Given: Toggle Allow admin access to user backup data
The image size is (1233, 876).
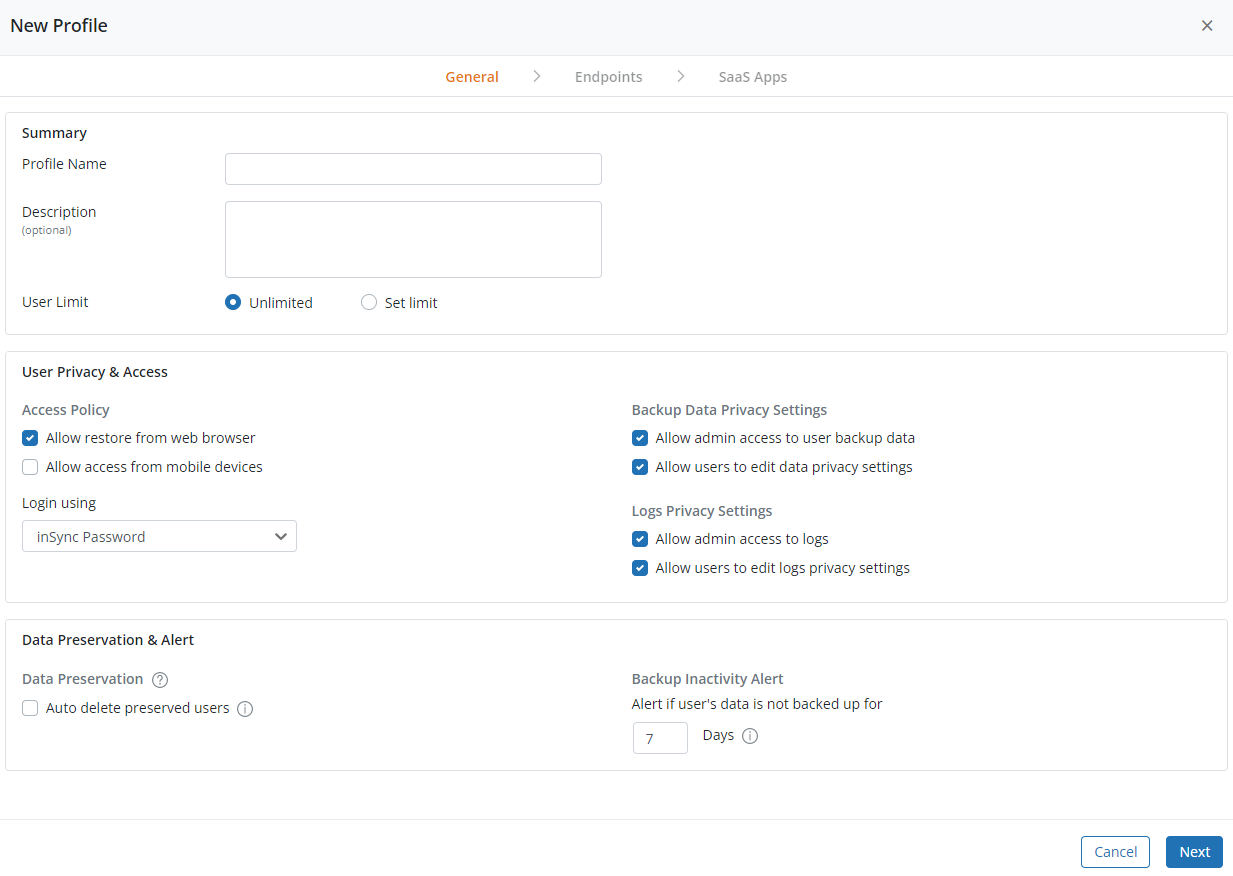Looking at the screenshot, I should 640,438.
